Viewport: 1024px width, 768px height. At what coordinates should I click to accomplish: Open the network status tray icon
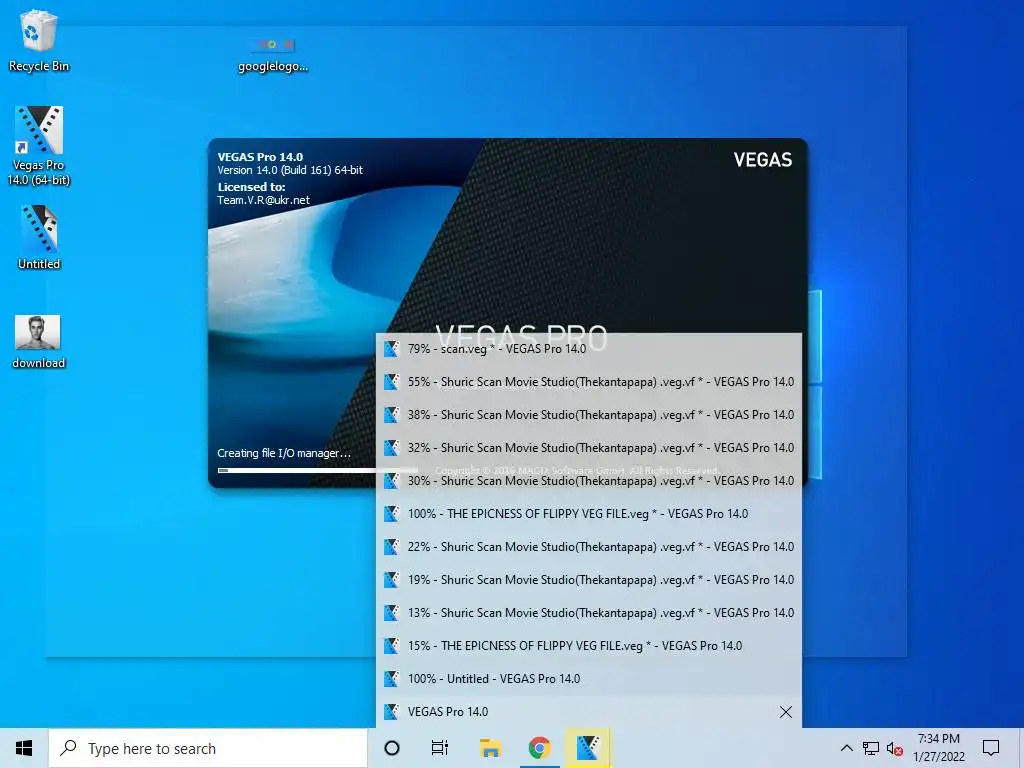pos(871,748)
